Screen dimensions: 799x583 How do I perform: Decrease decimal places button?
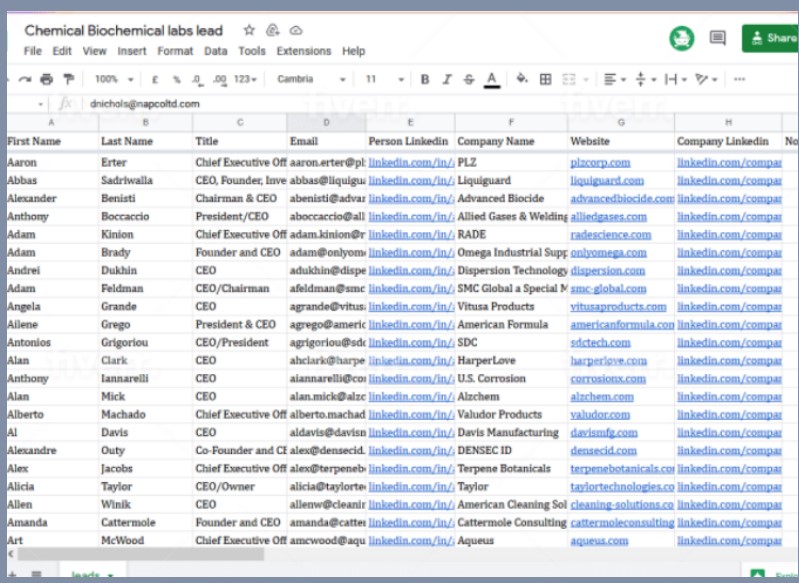point(197,80)
